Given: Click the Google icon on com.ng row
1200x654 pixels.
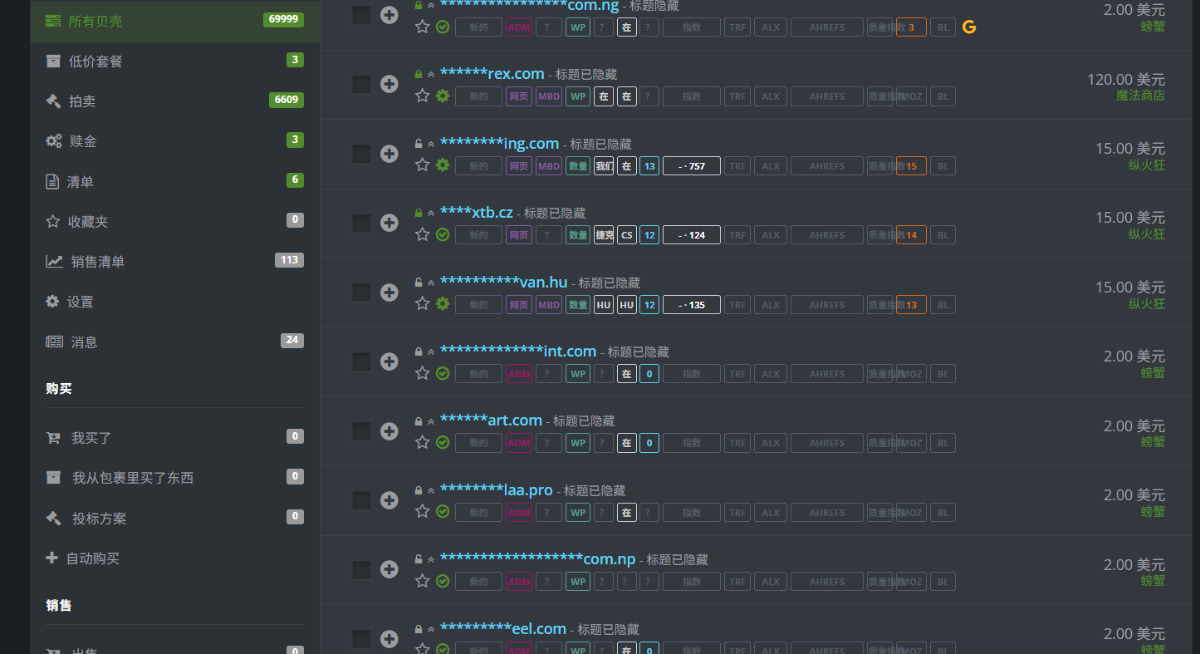Looking at the screenshot, I should [x=968, y=27].
